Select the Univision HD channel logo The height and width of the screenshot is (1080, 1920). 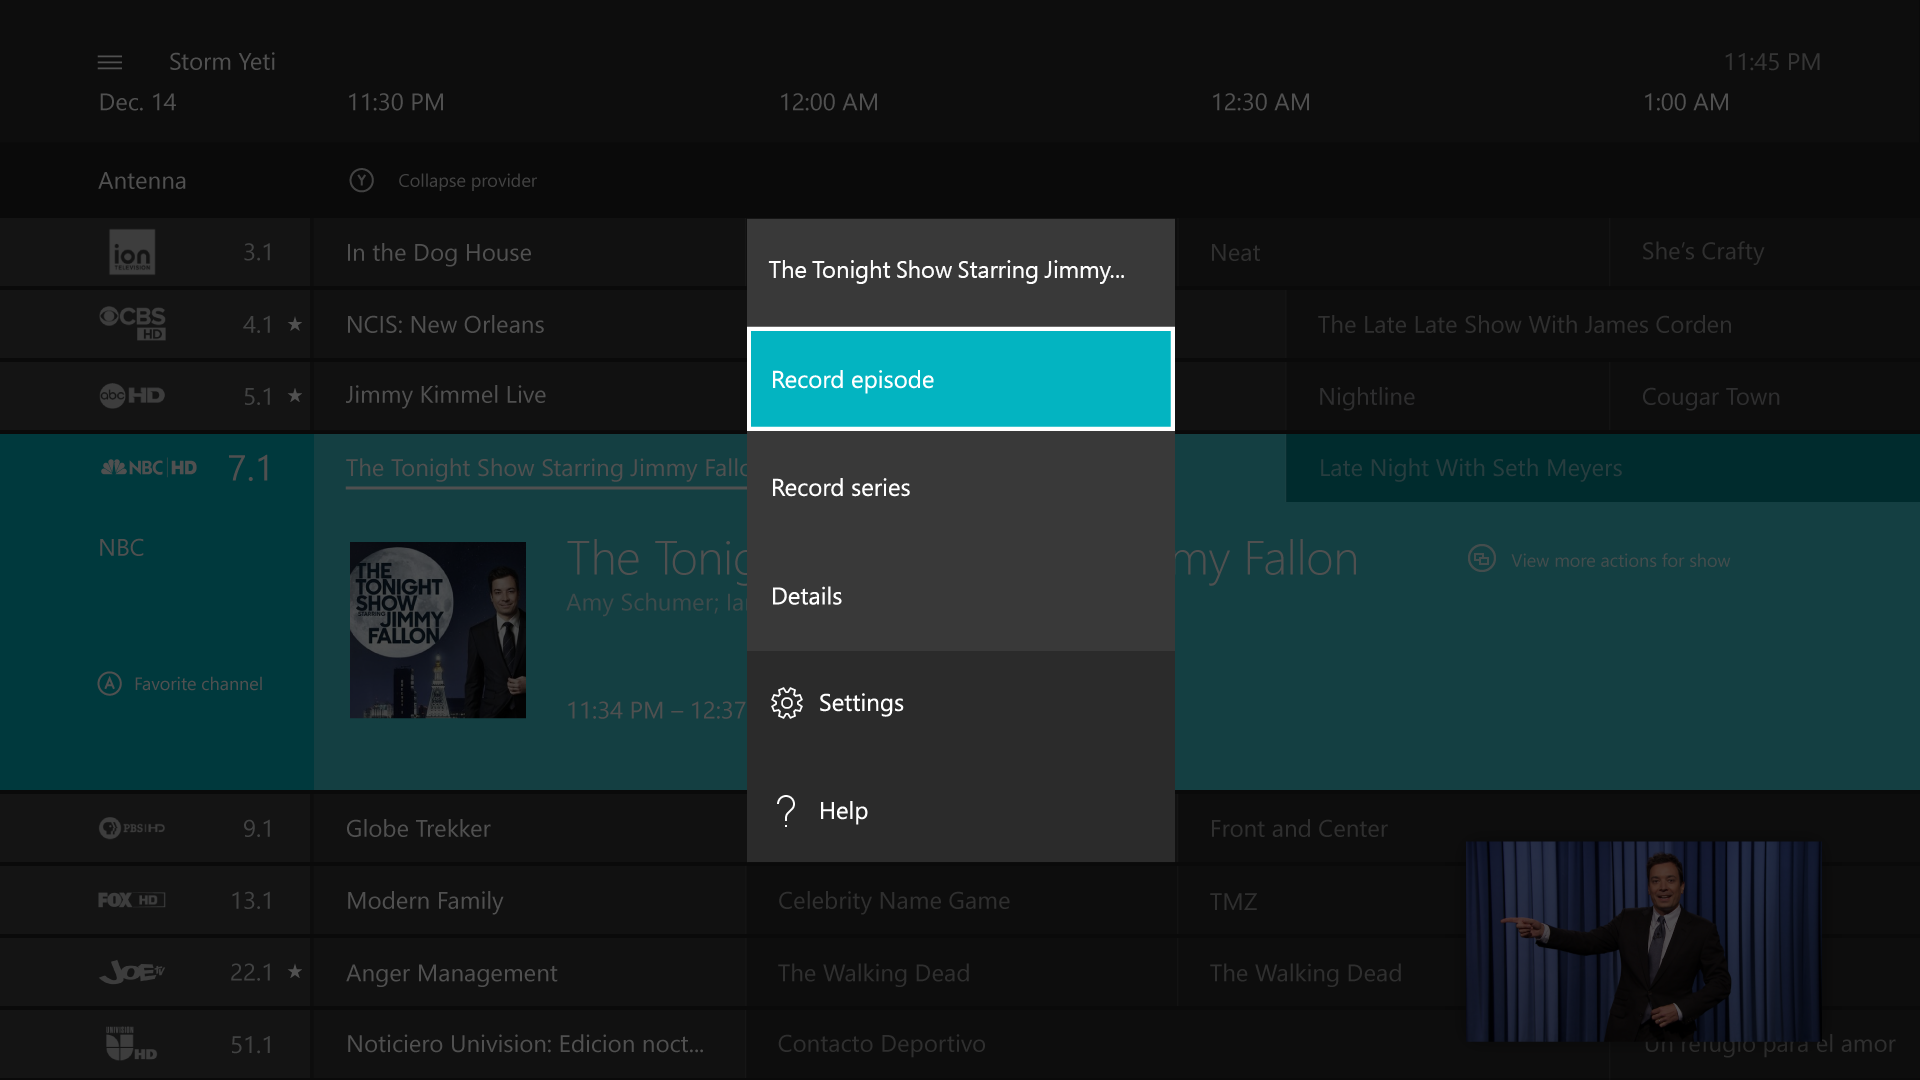131,1044
